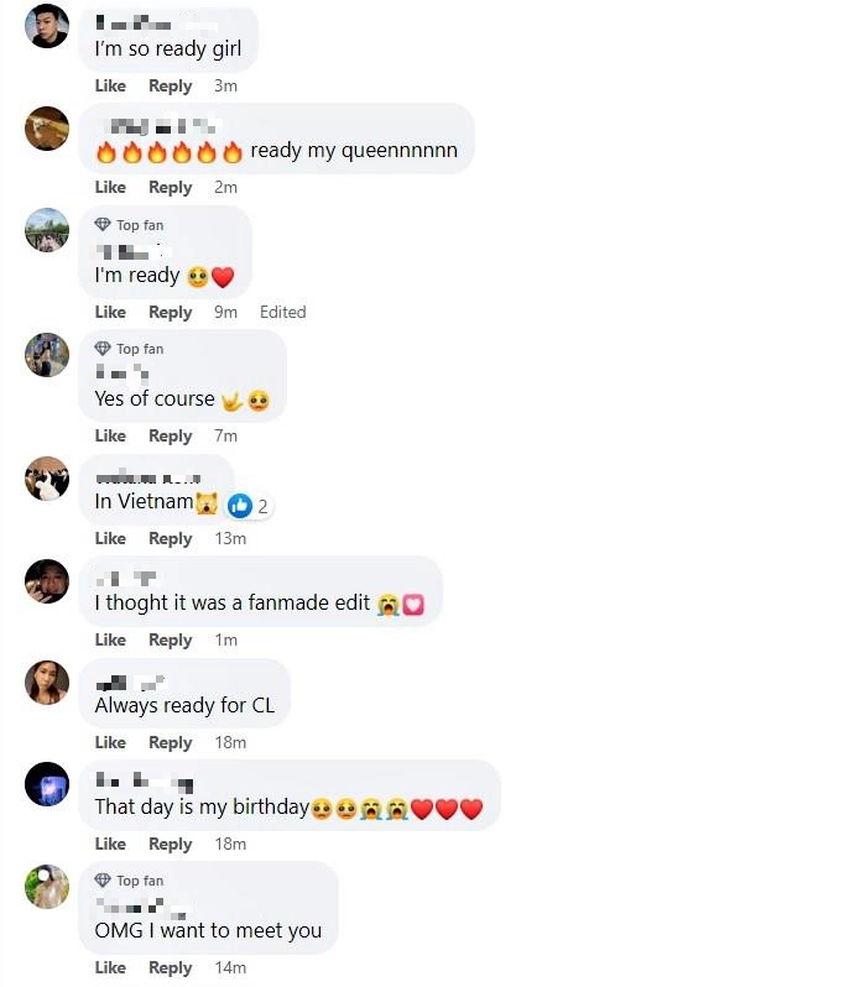The image size is (860, 987).
Task: Reply to the "OMG I want to meet you" comment
Action: tap(170, 968)
